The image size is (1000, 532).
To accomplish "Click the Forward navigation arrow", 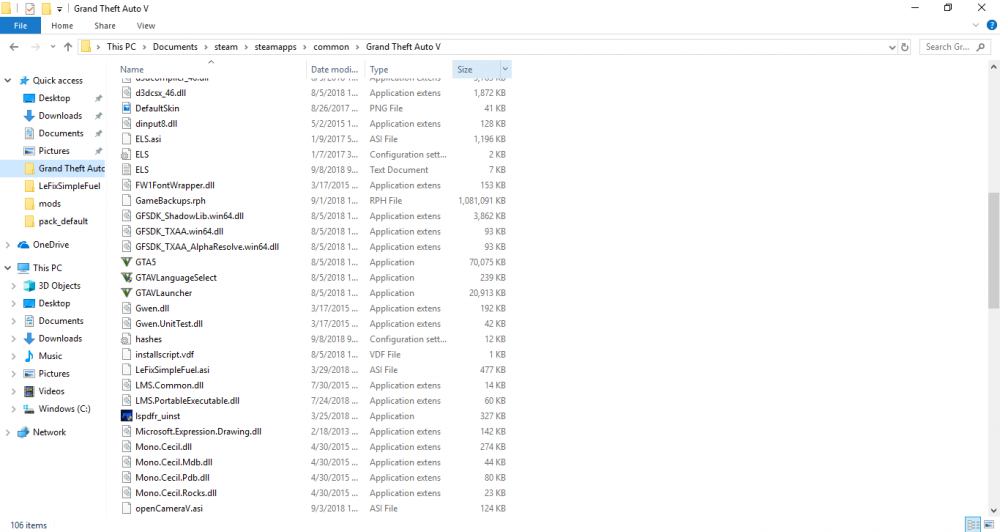I will (36, 47).
